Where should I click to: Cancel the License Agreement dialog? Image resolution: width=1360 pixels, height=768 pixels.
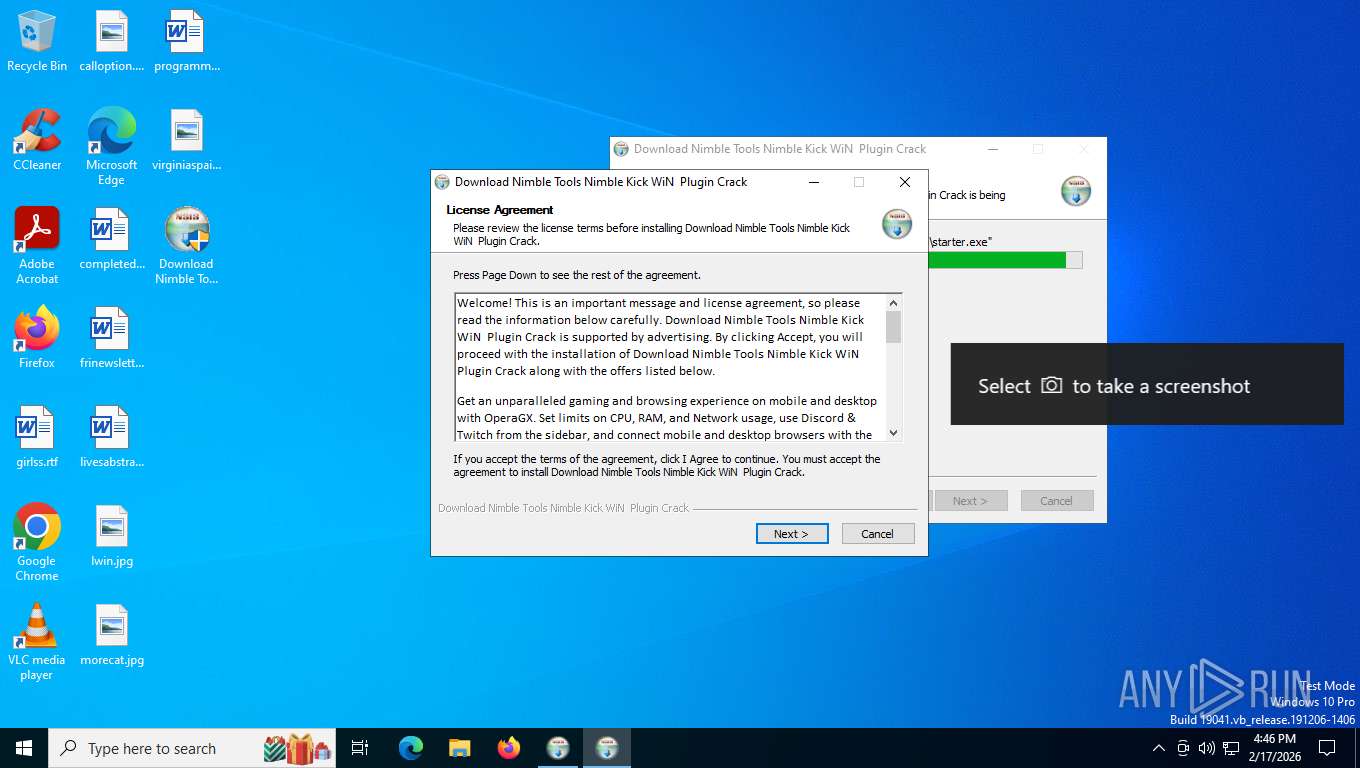pos(878,533)
